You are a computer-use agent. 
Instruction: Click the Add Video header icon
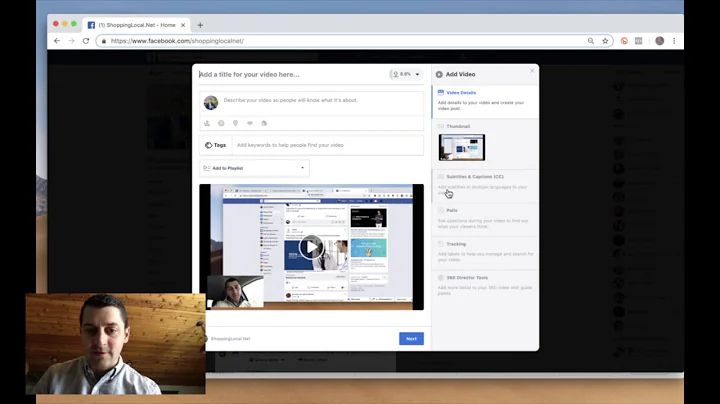coord(439,74)
